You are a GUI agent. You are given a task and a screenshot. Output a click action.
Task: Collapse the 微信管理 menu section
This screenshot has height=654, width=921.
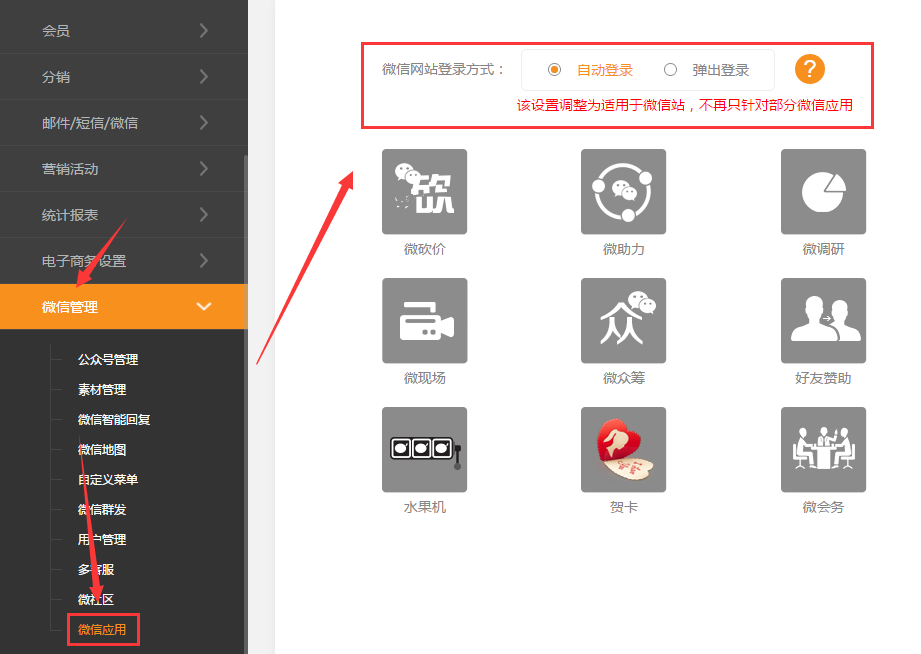(x=123, y=307)
